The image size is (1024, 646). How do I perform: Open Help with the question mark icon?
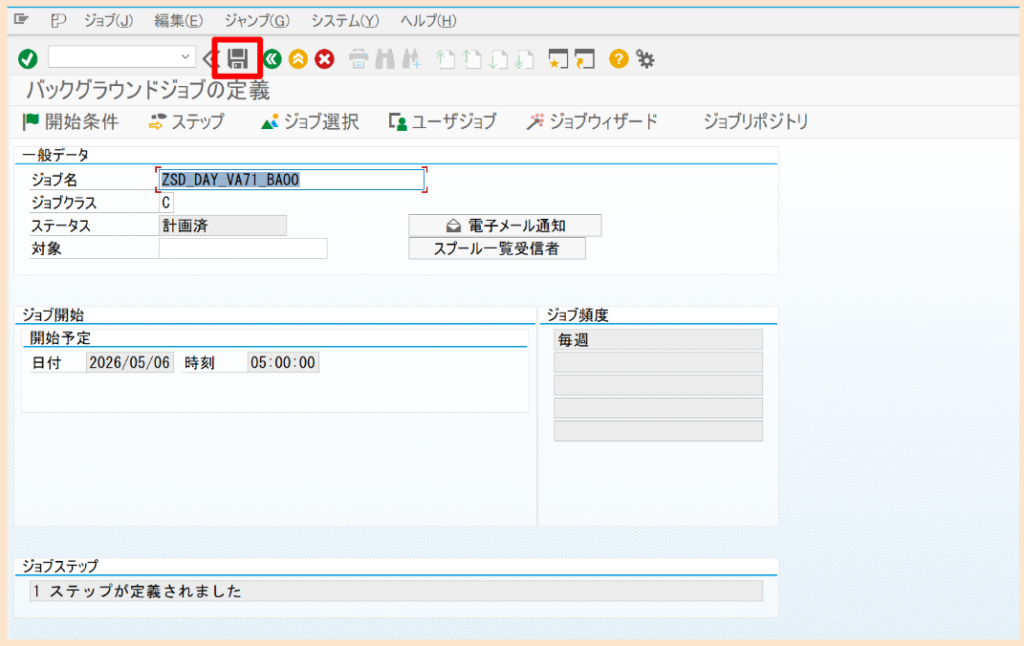click(618, 59)
